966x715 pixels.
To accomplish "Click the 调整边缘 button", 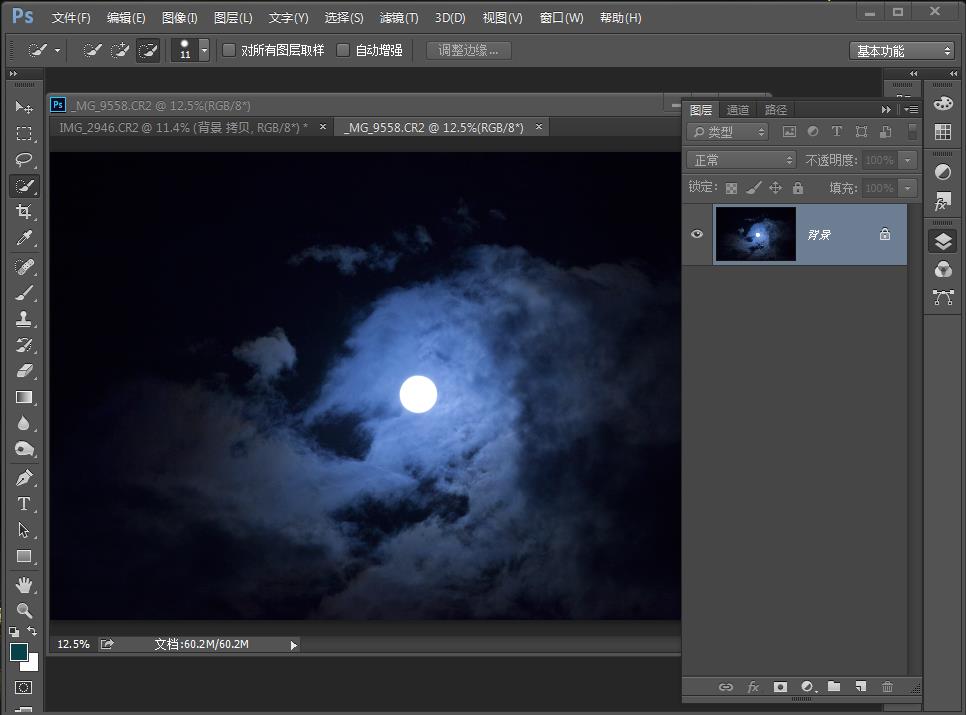I will click(x=468, y=50).
